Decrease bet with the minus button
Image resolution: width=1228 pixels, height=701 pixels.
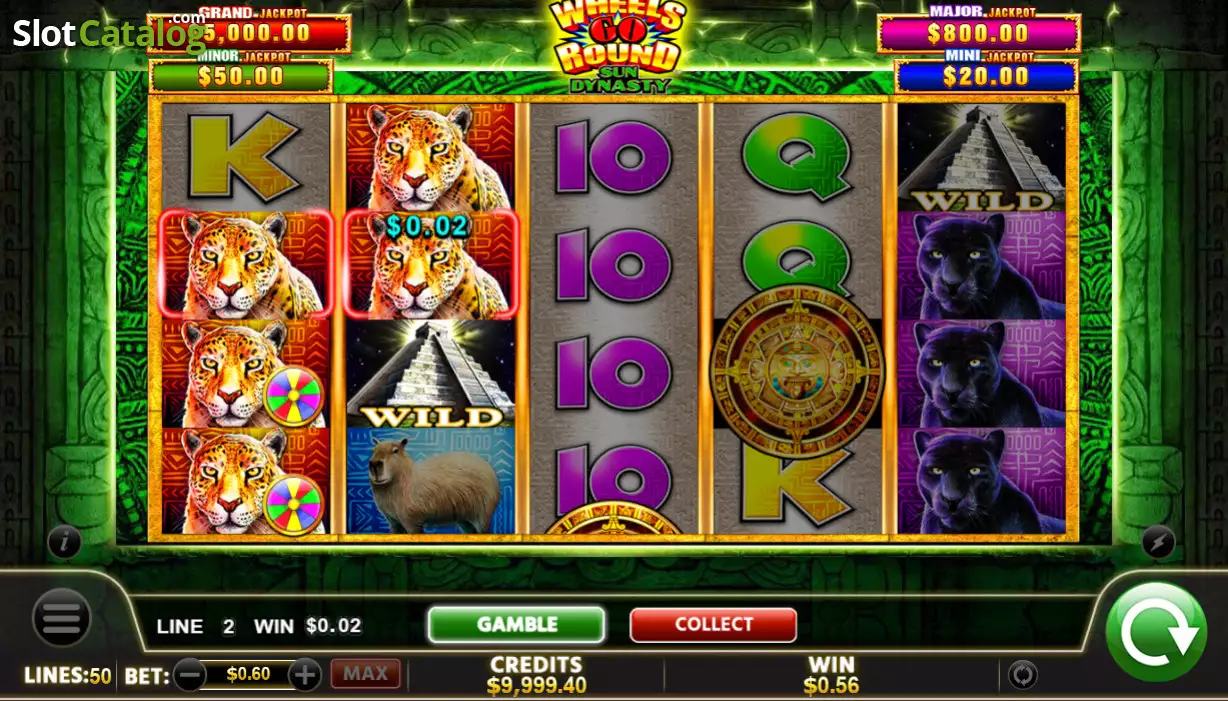189,675
